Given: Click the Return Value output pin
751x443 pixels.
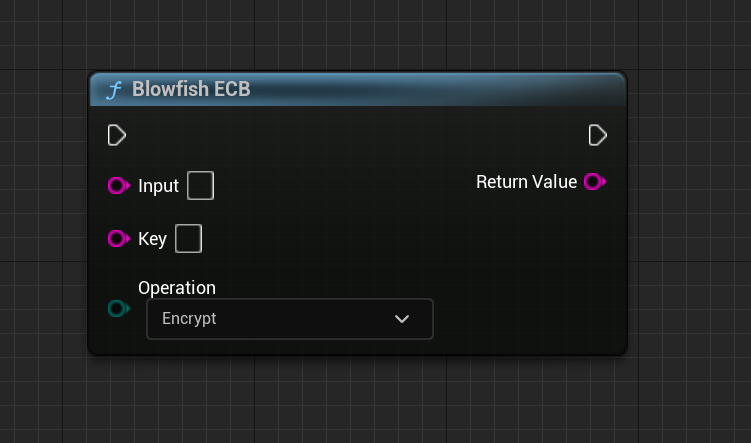Looking at the screenshot, I should (595, 182).
